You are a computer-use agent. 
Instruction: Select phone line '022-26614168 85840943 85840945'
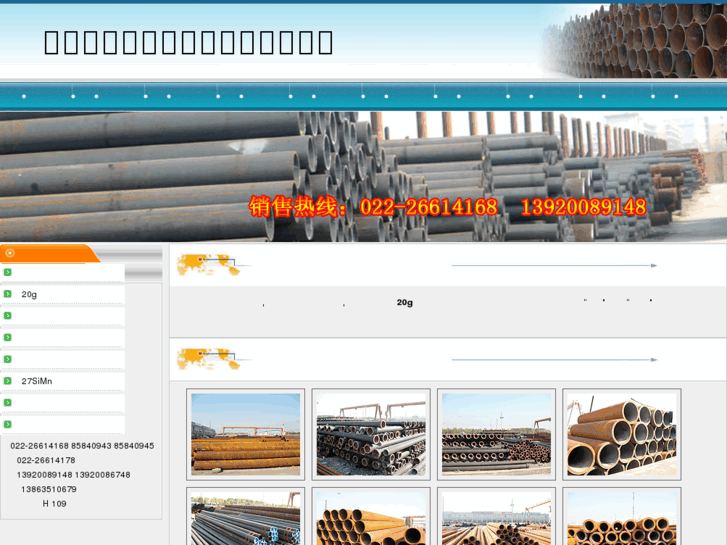pos(82,446)
